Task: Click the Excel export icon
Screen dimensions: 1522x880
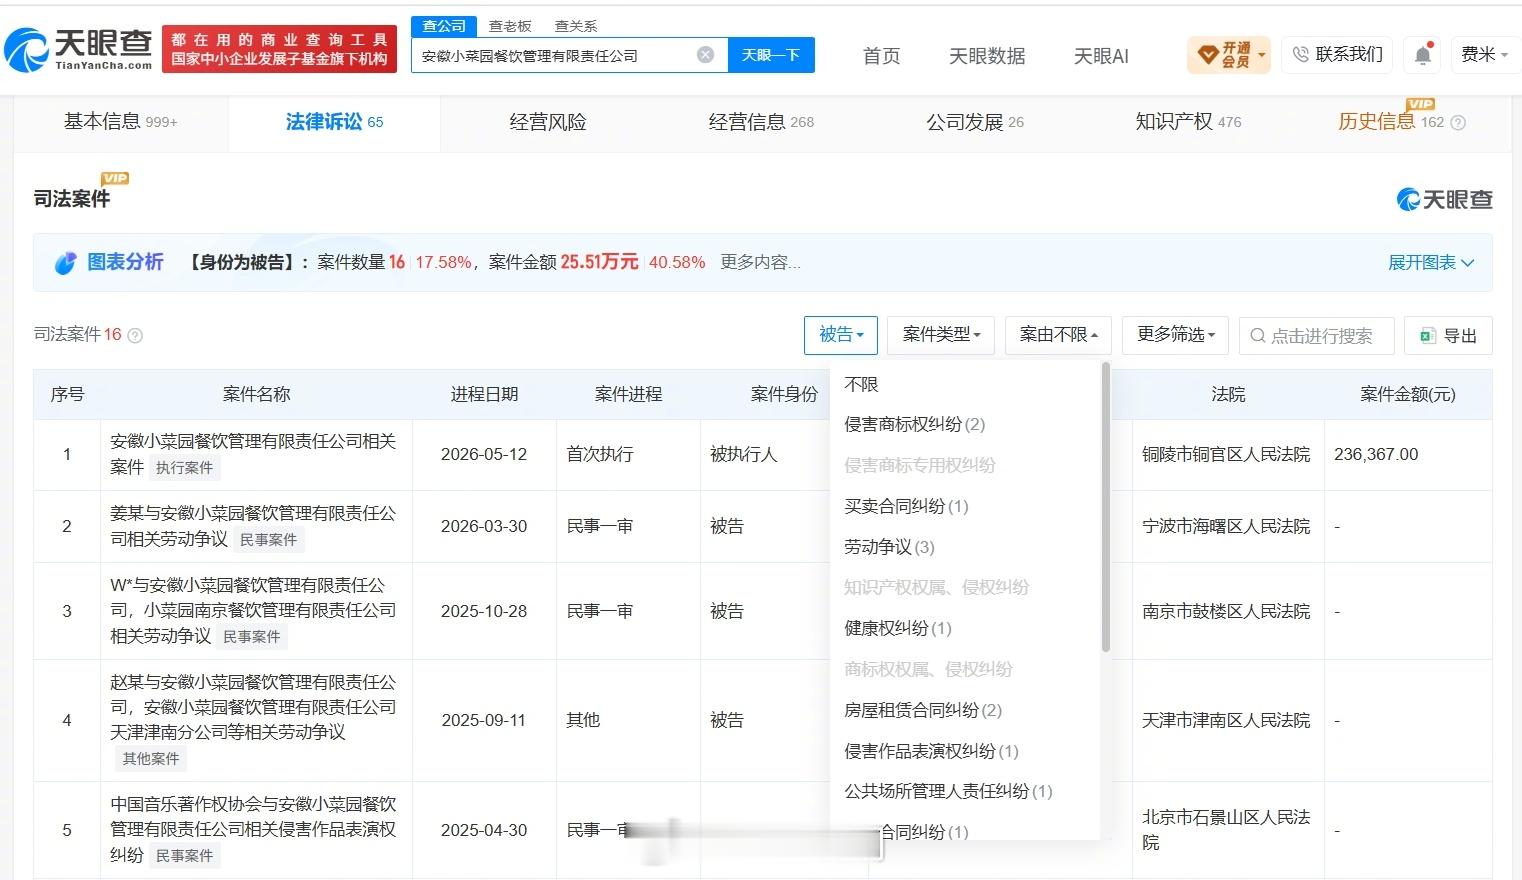Action: pos(1428,336)
